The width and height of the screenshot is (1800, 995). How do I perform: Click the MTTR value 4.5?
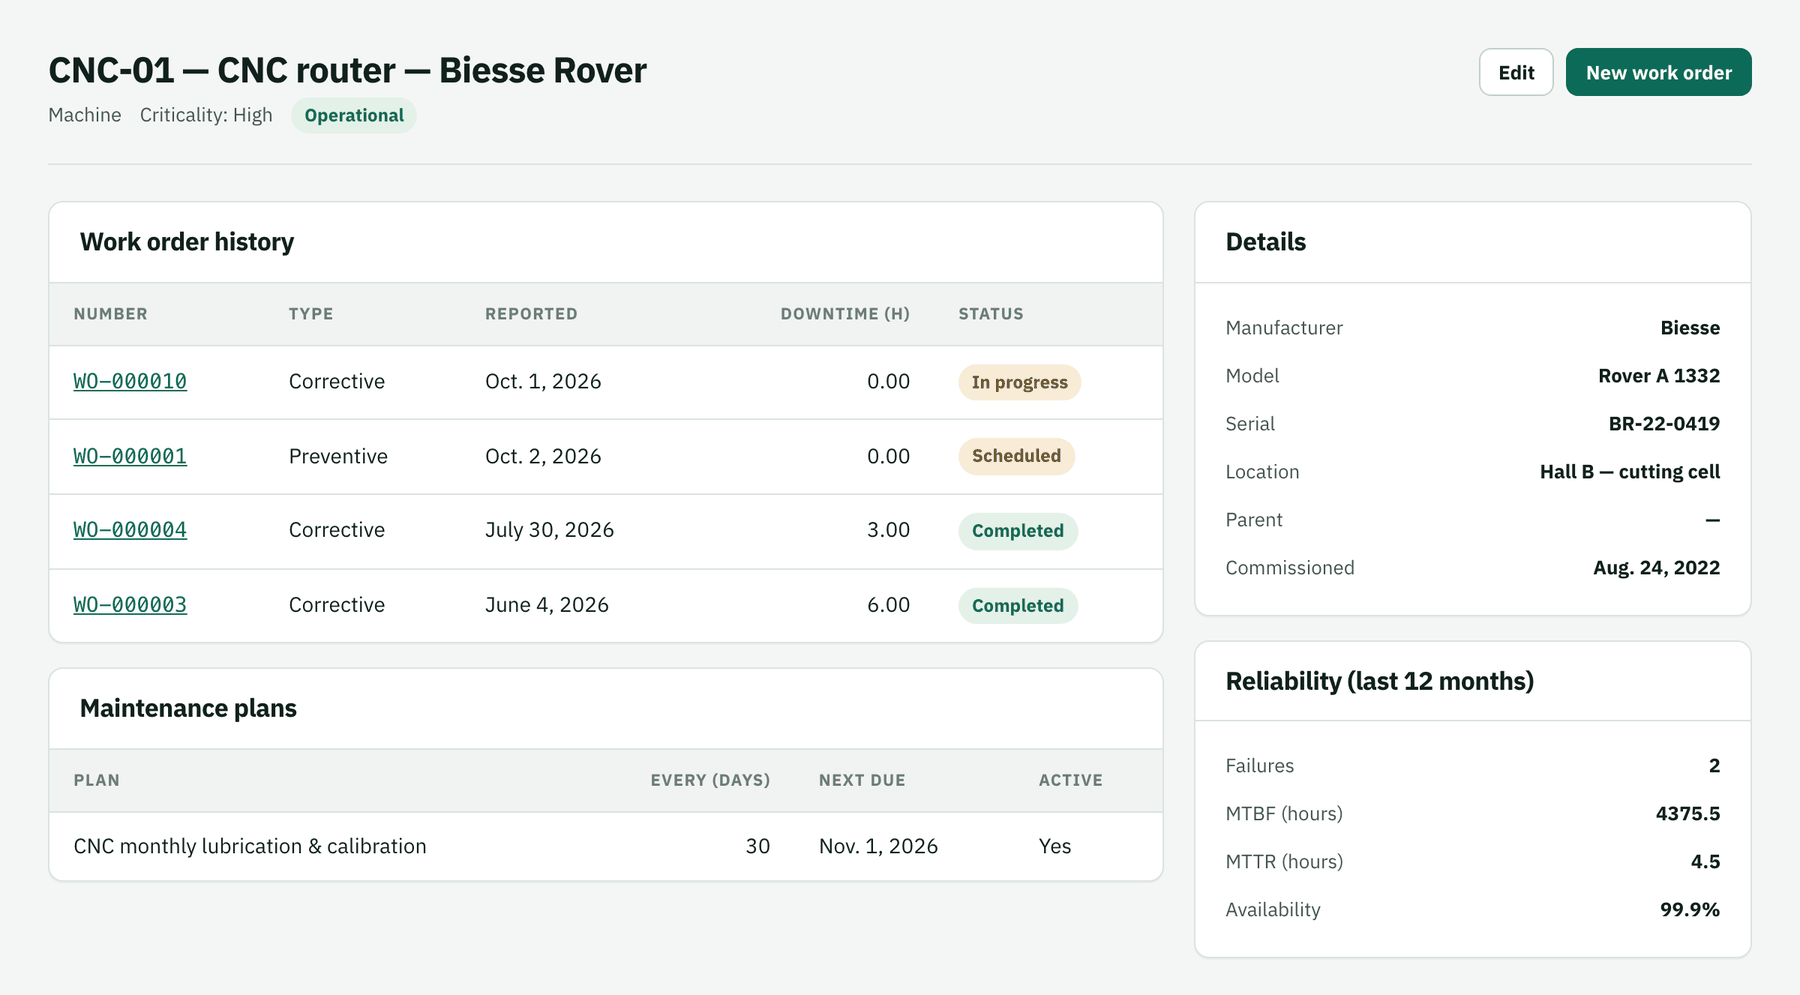(1705, 862)
